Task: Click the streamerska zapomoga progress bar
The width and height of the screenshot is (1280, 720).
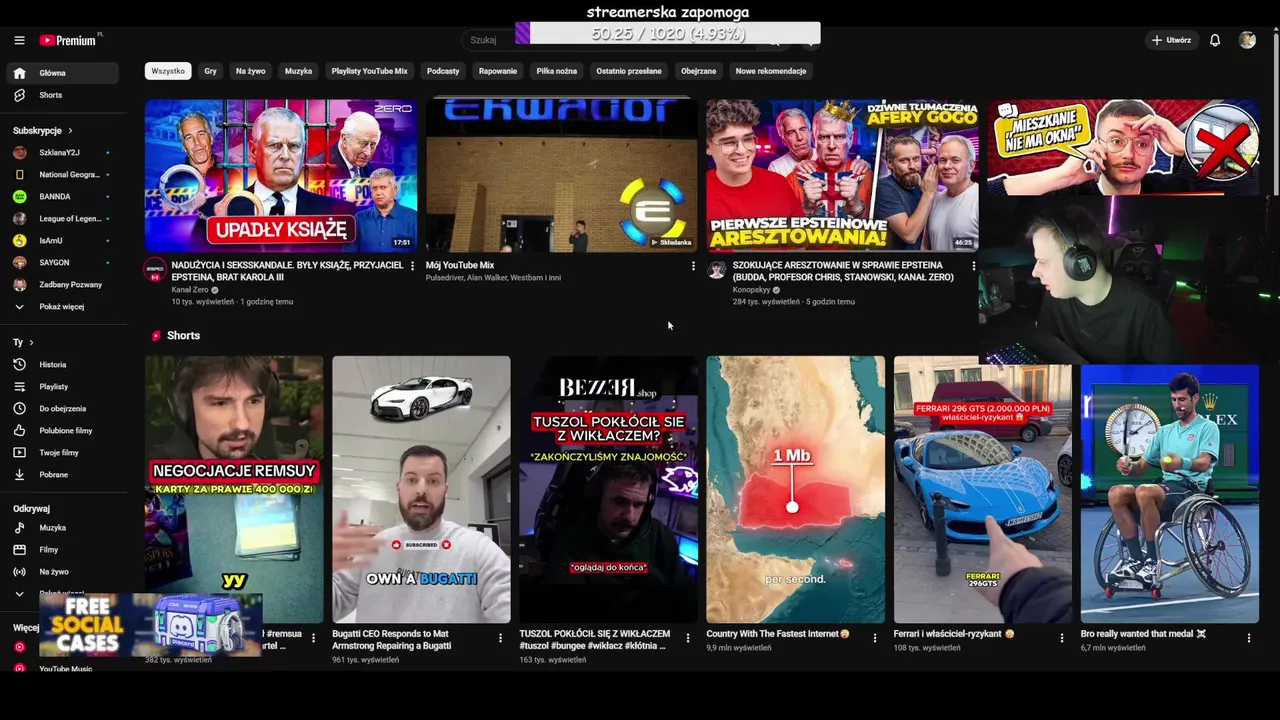Action: tap(668, 34)
